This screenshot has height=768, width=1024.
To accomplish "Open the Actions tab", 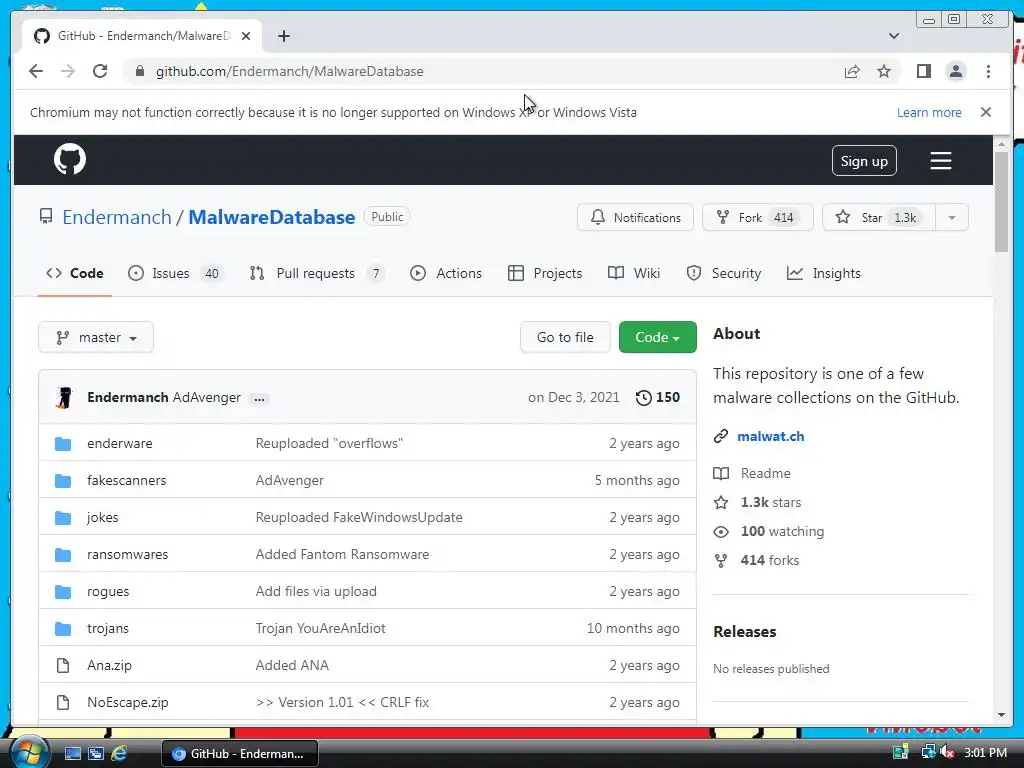I will [446, 274].
